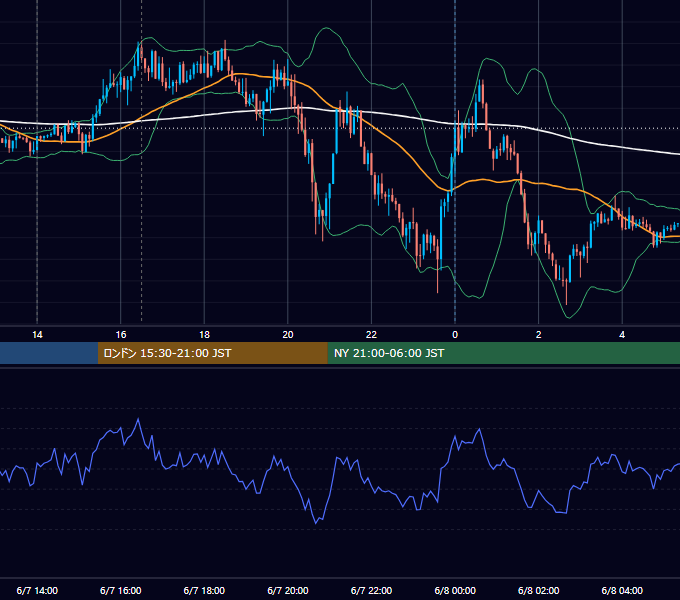Viewport: 680px width, 600px height.
Task: Click the 6/7 18:00 date label
Action: [204, 590]
